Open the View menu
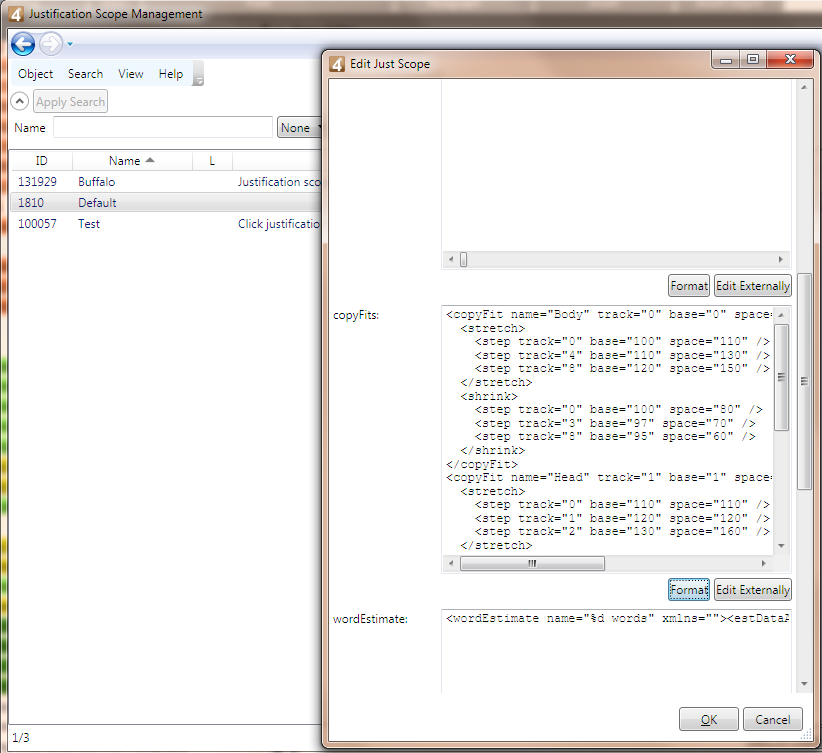 click(131, 74)
